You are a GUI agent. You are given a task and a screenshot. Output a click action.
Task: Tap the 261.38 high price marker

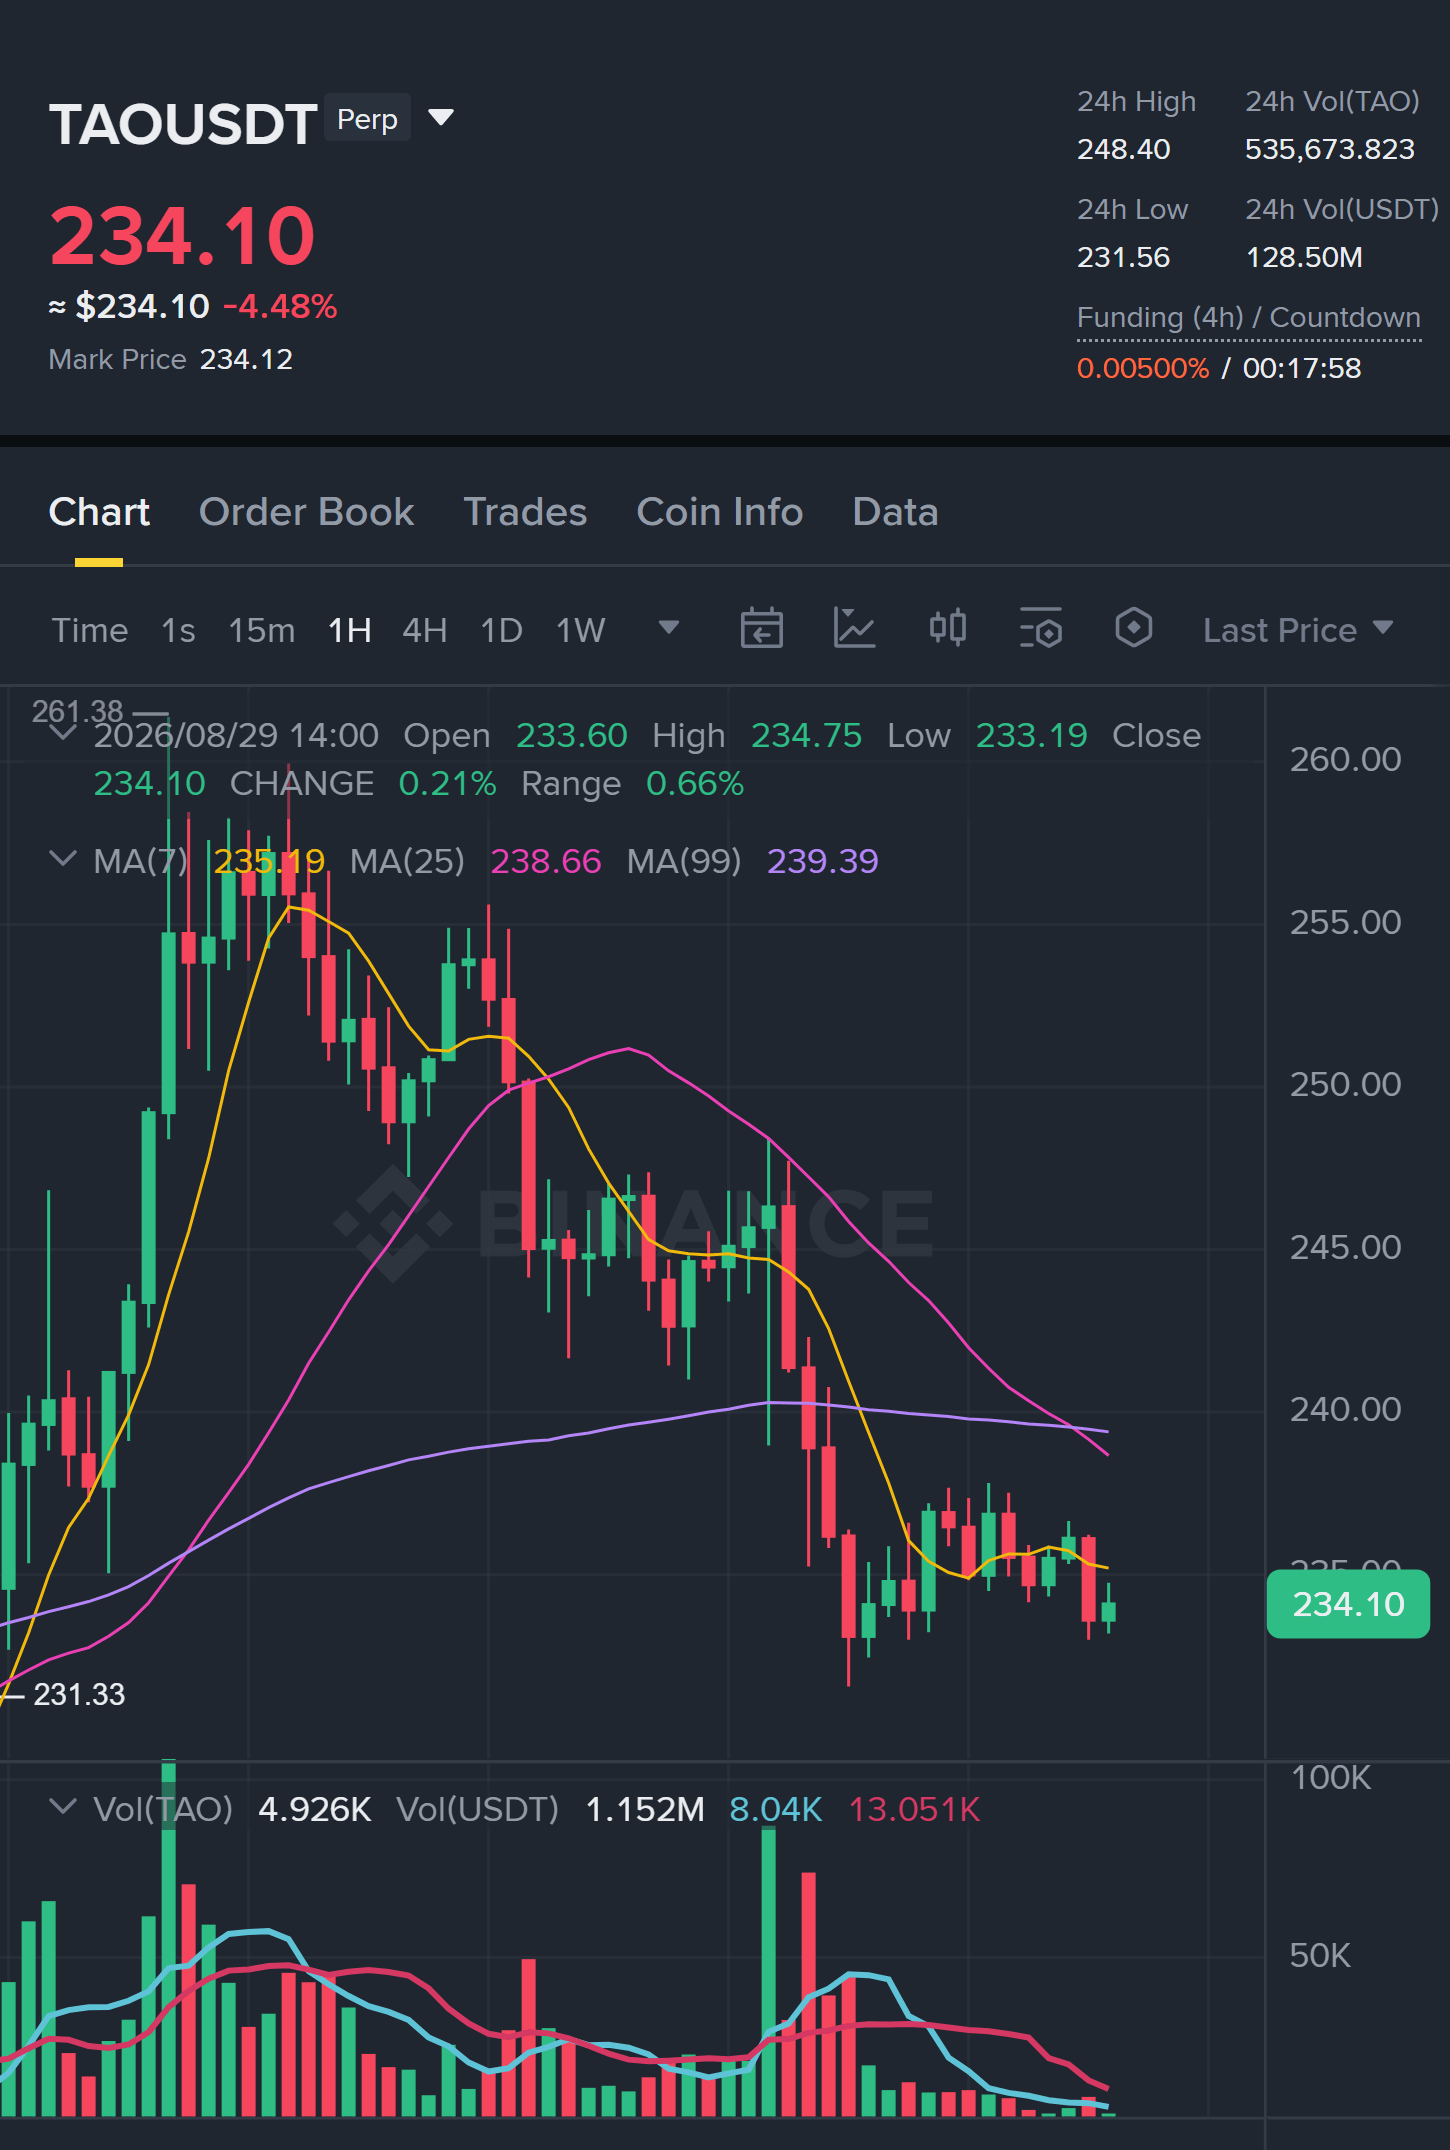click(77, 711)
